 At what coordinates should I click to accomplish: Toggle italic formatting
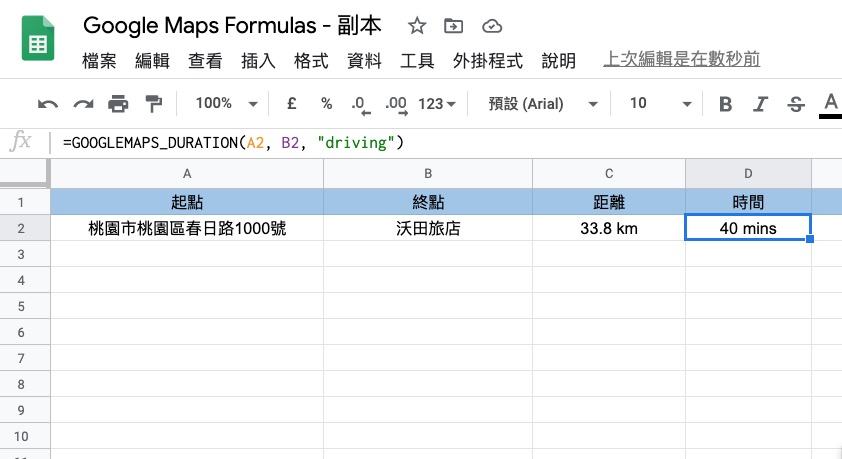tap(761, 104)
